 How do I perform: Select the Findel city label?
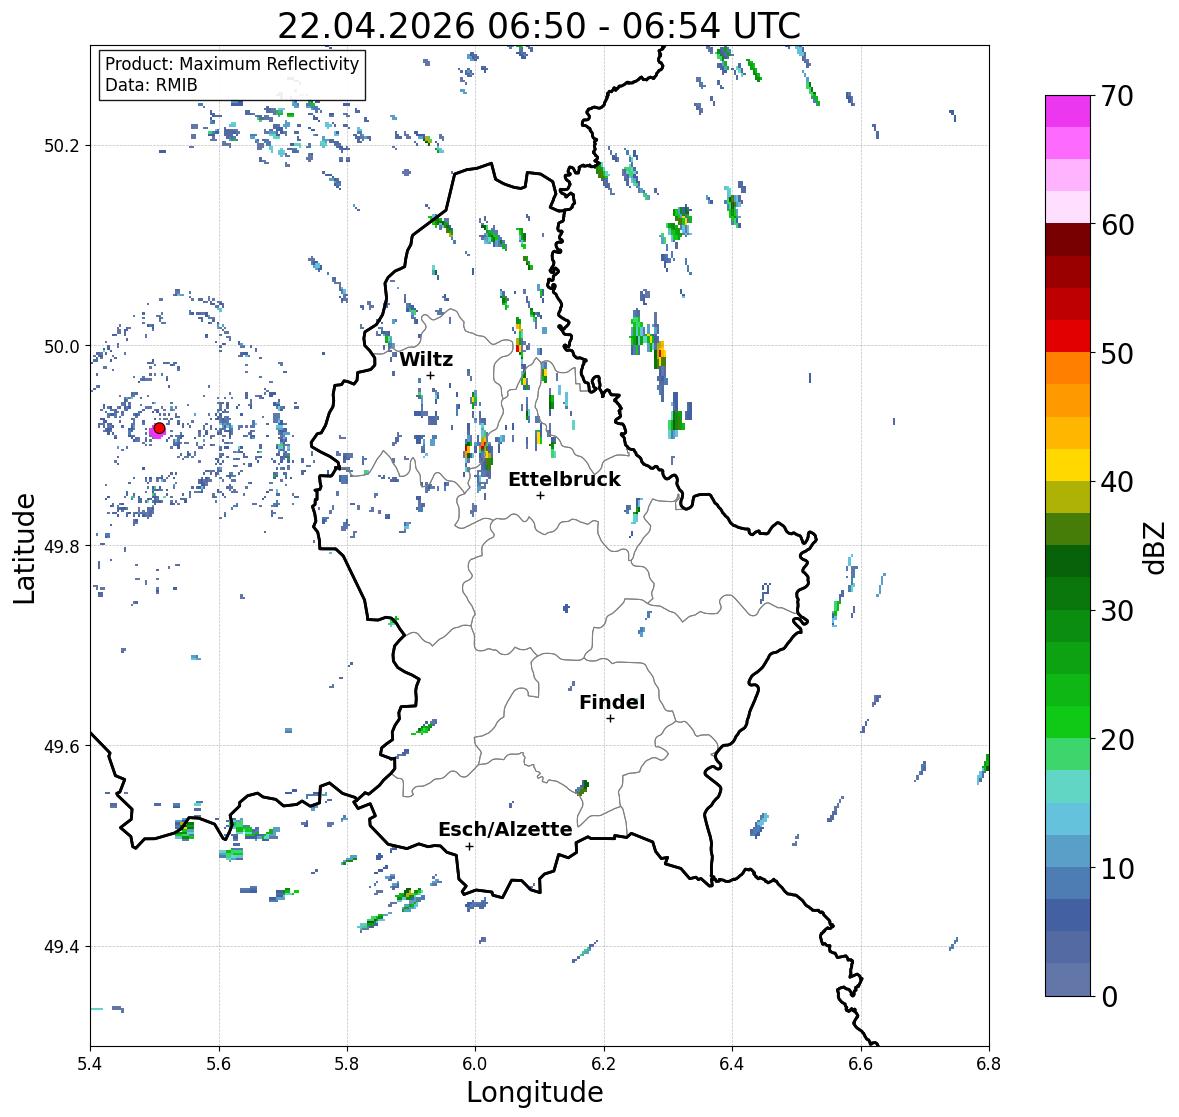[x=611, y=702]
